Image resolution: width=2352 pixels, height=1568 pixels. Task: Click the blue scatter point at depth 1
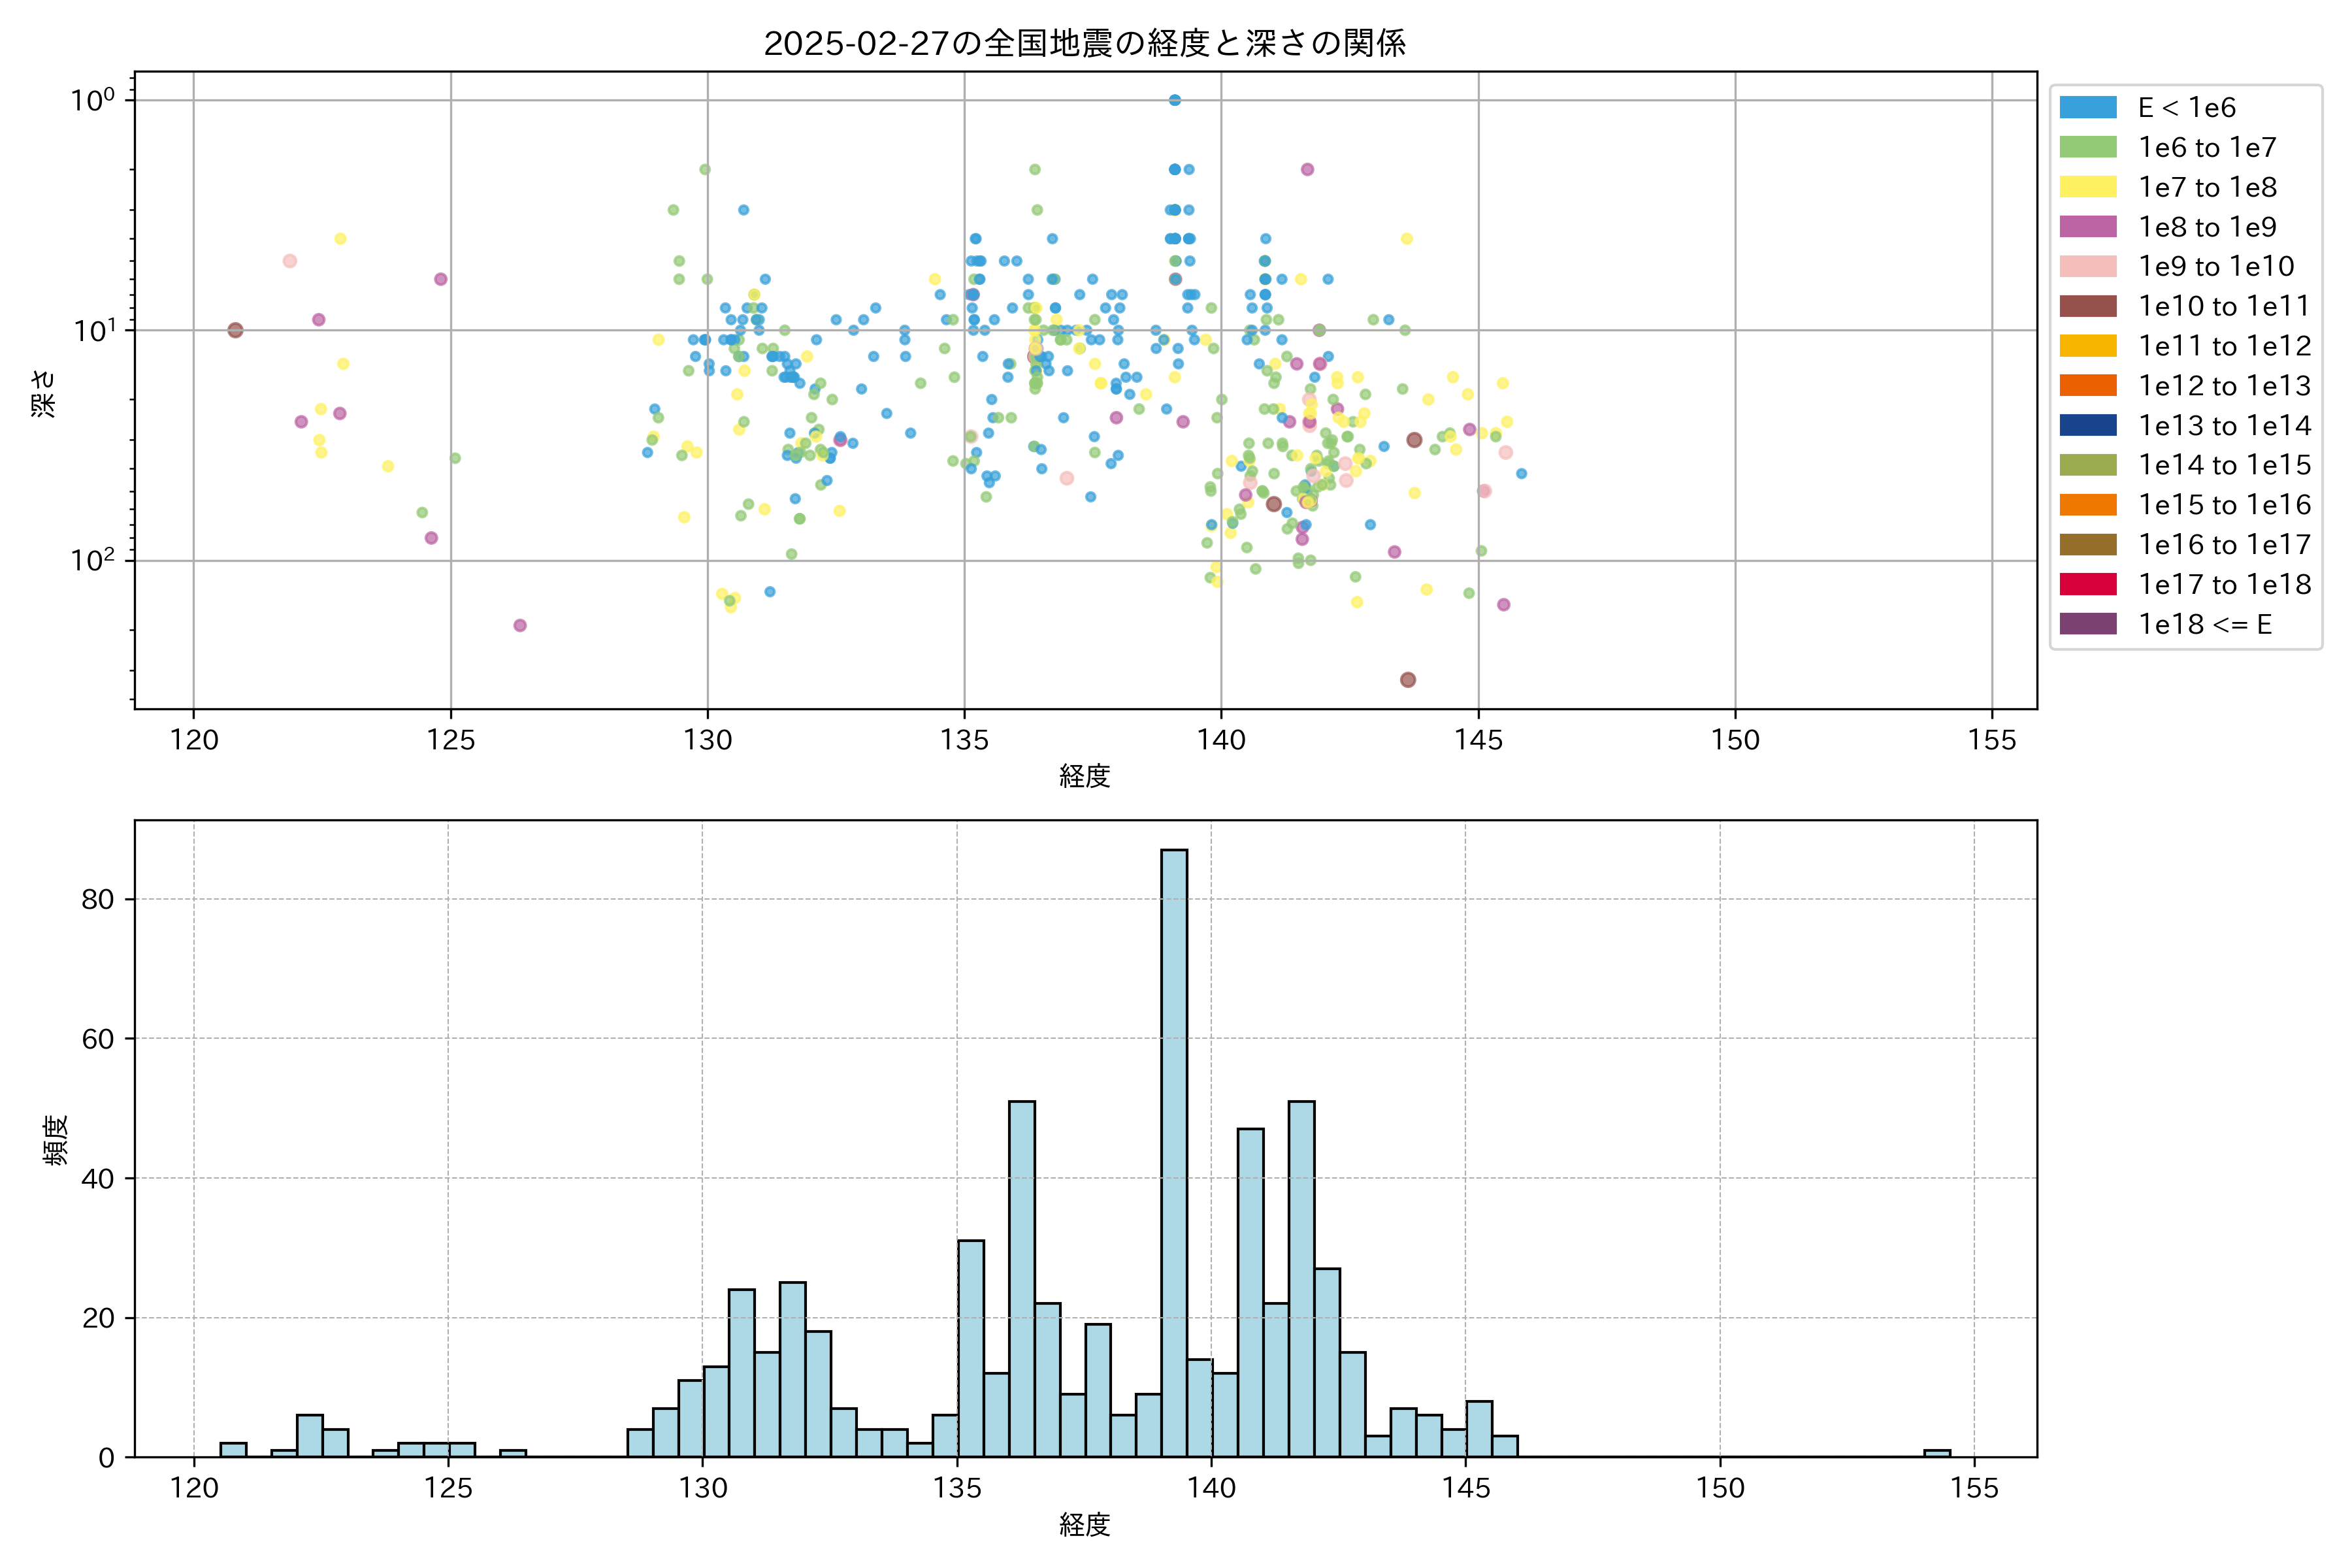[x=1175, y=100]
